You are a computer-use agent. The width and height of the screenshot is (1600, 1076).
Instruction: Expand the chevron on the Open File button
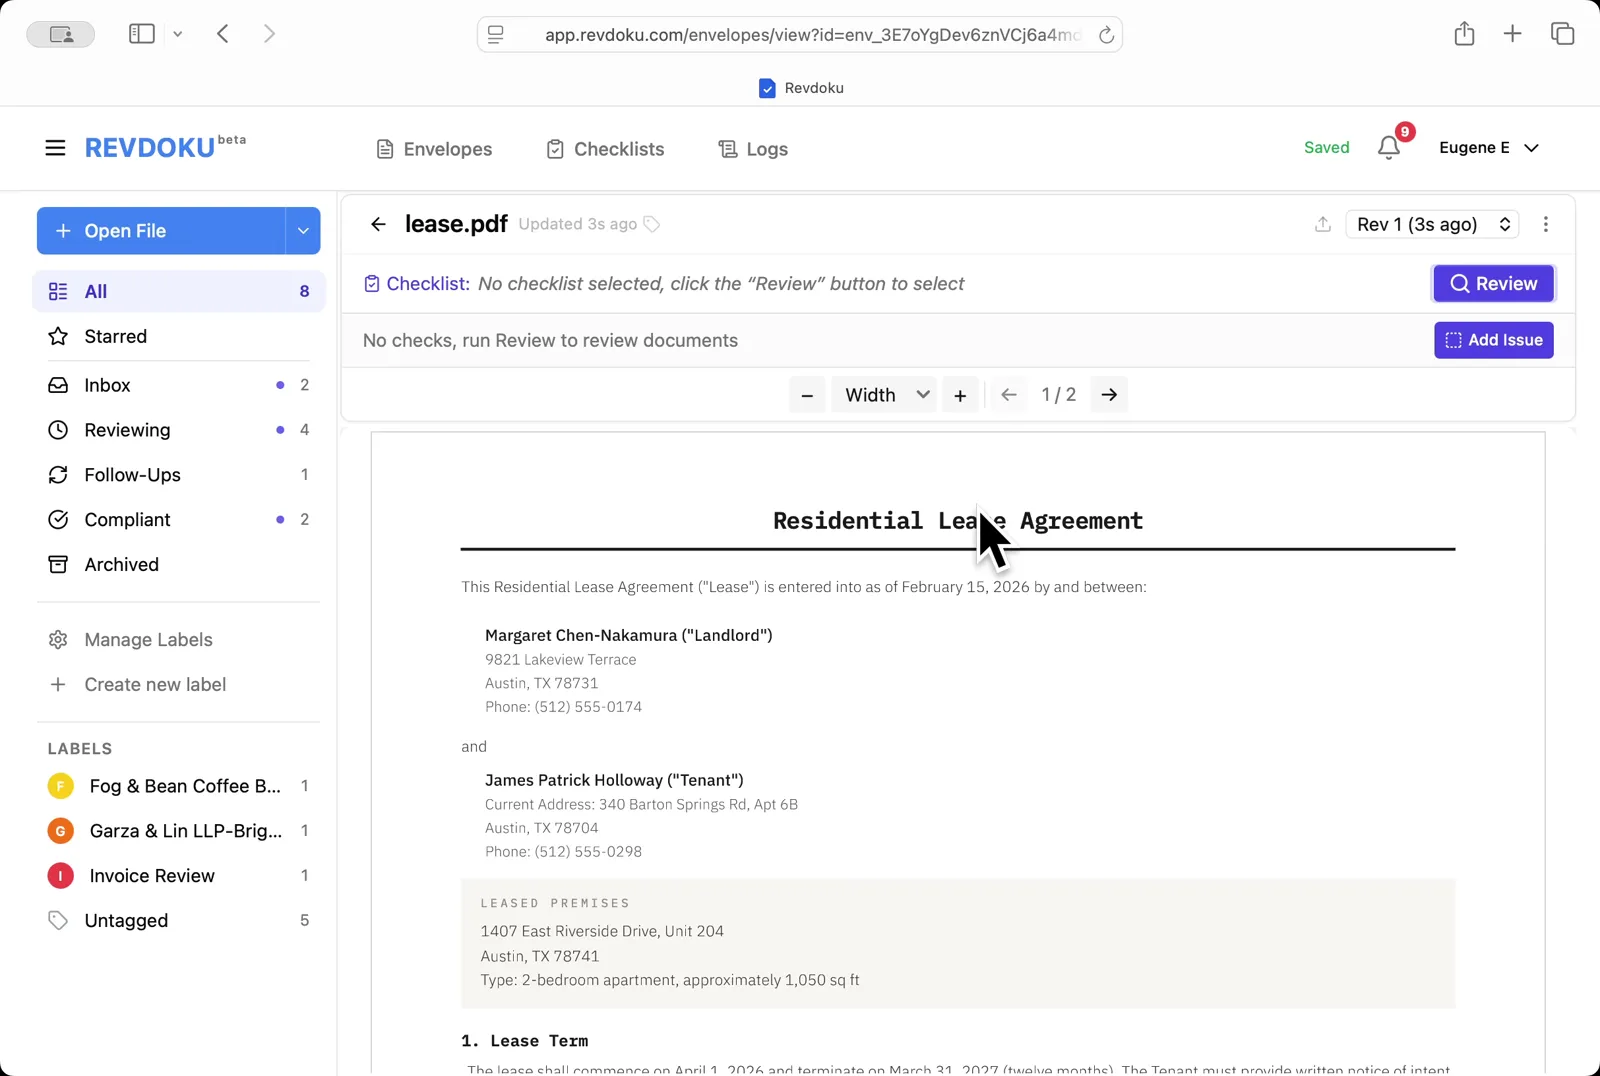pos(303,231)
